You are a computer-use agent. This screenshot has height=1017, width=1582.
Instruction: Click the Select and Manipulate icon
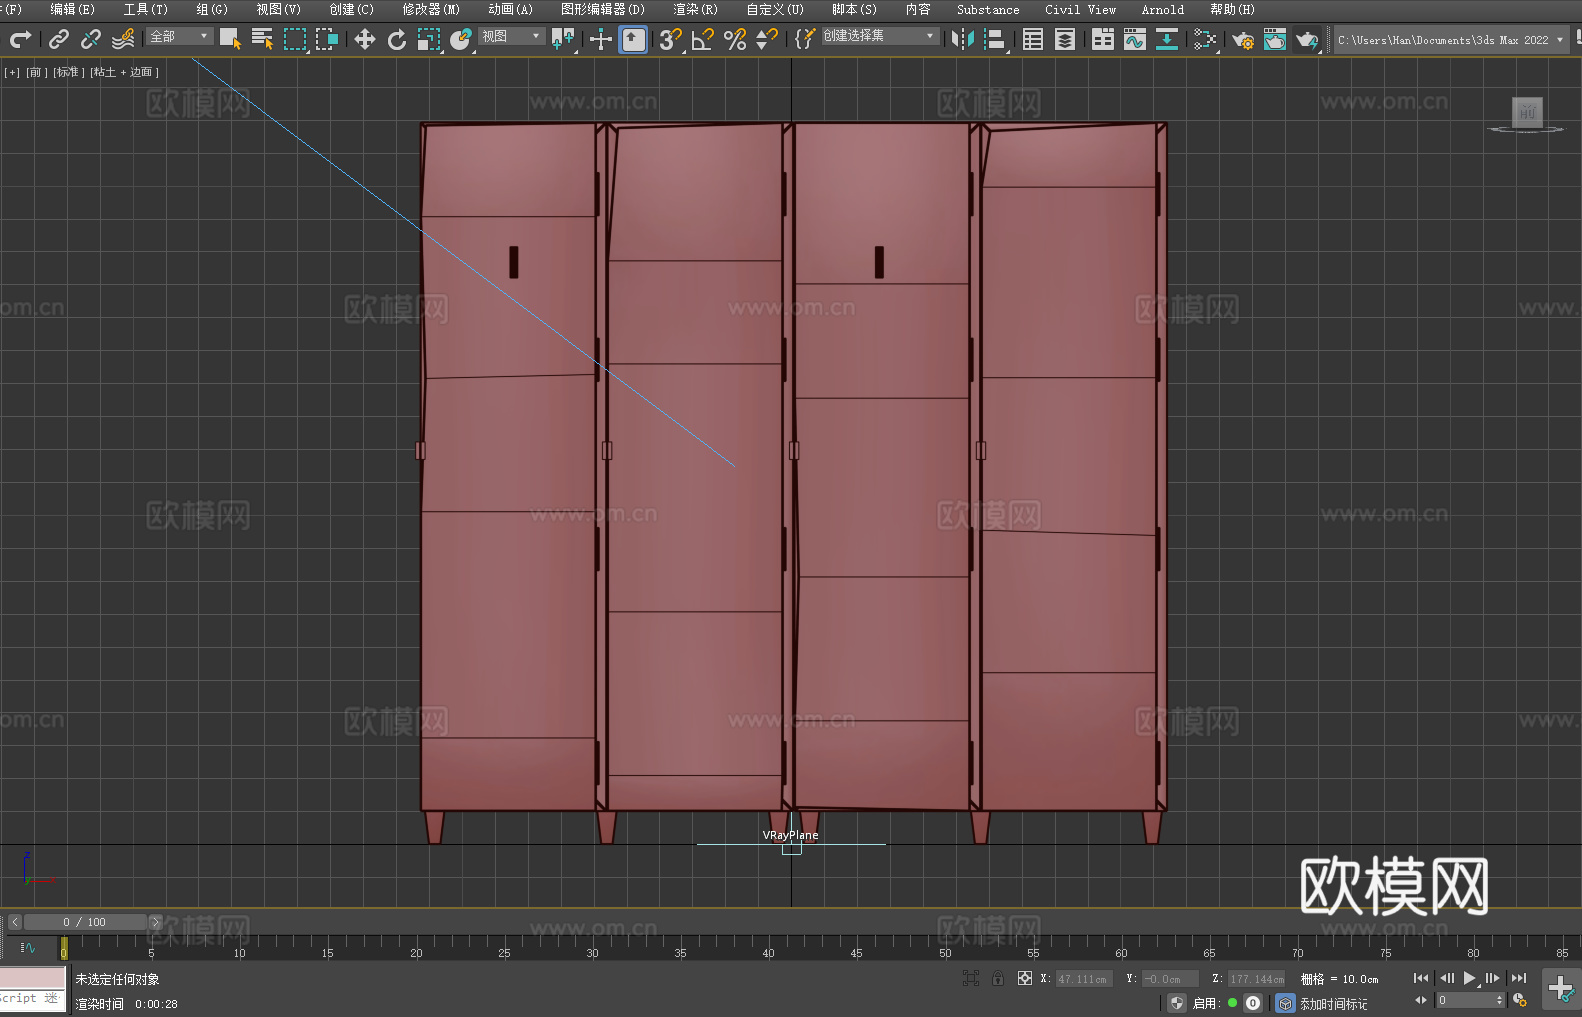(601, 39)
